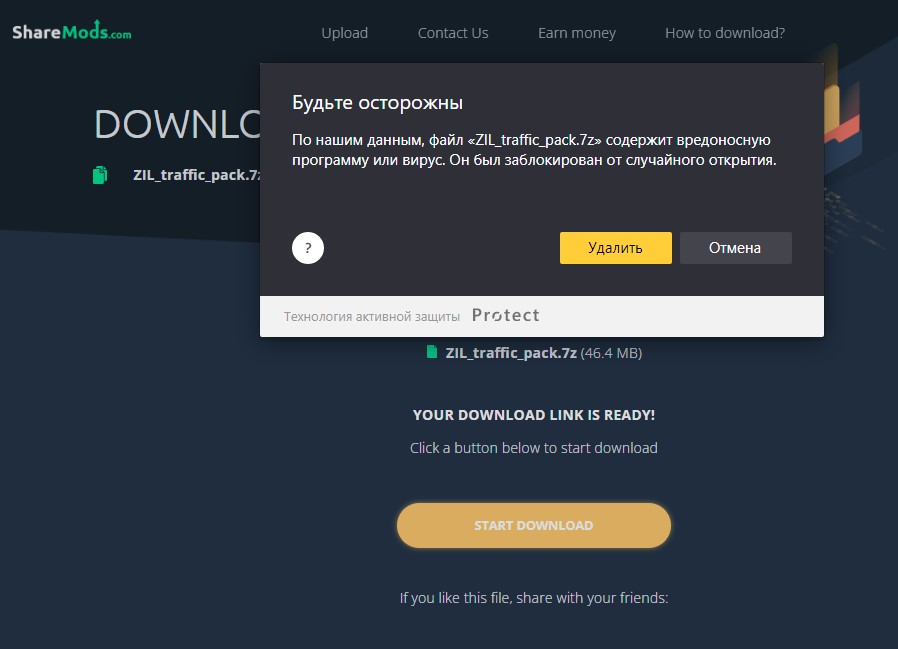Click the START DOWNLOAD button
Viewport: 898px width, 649px height.
[x=534, y=525]
